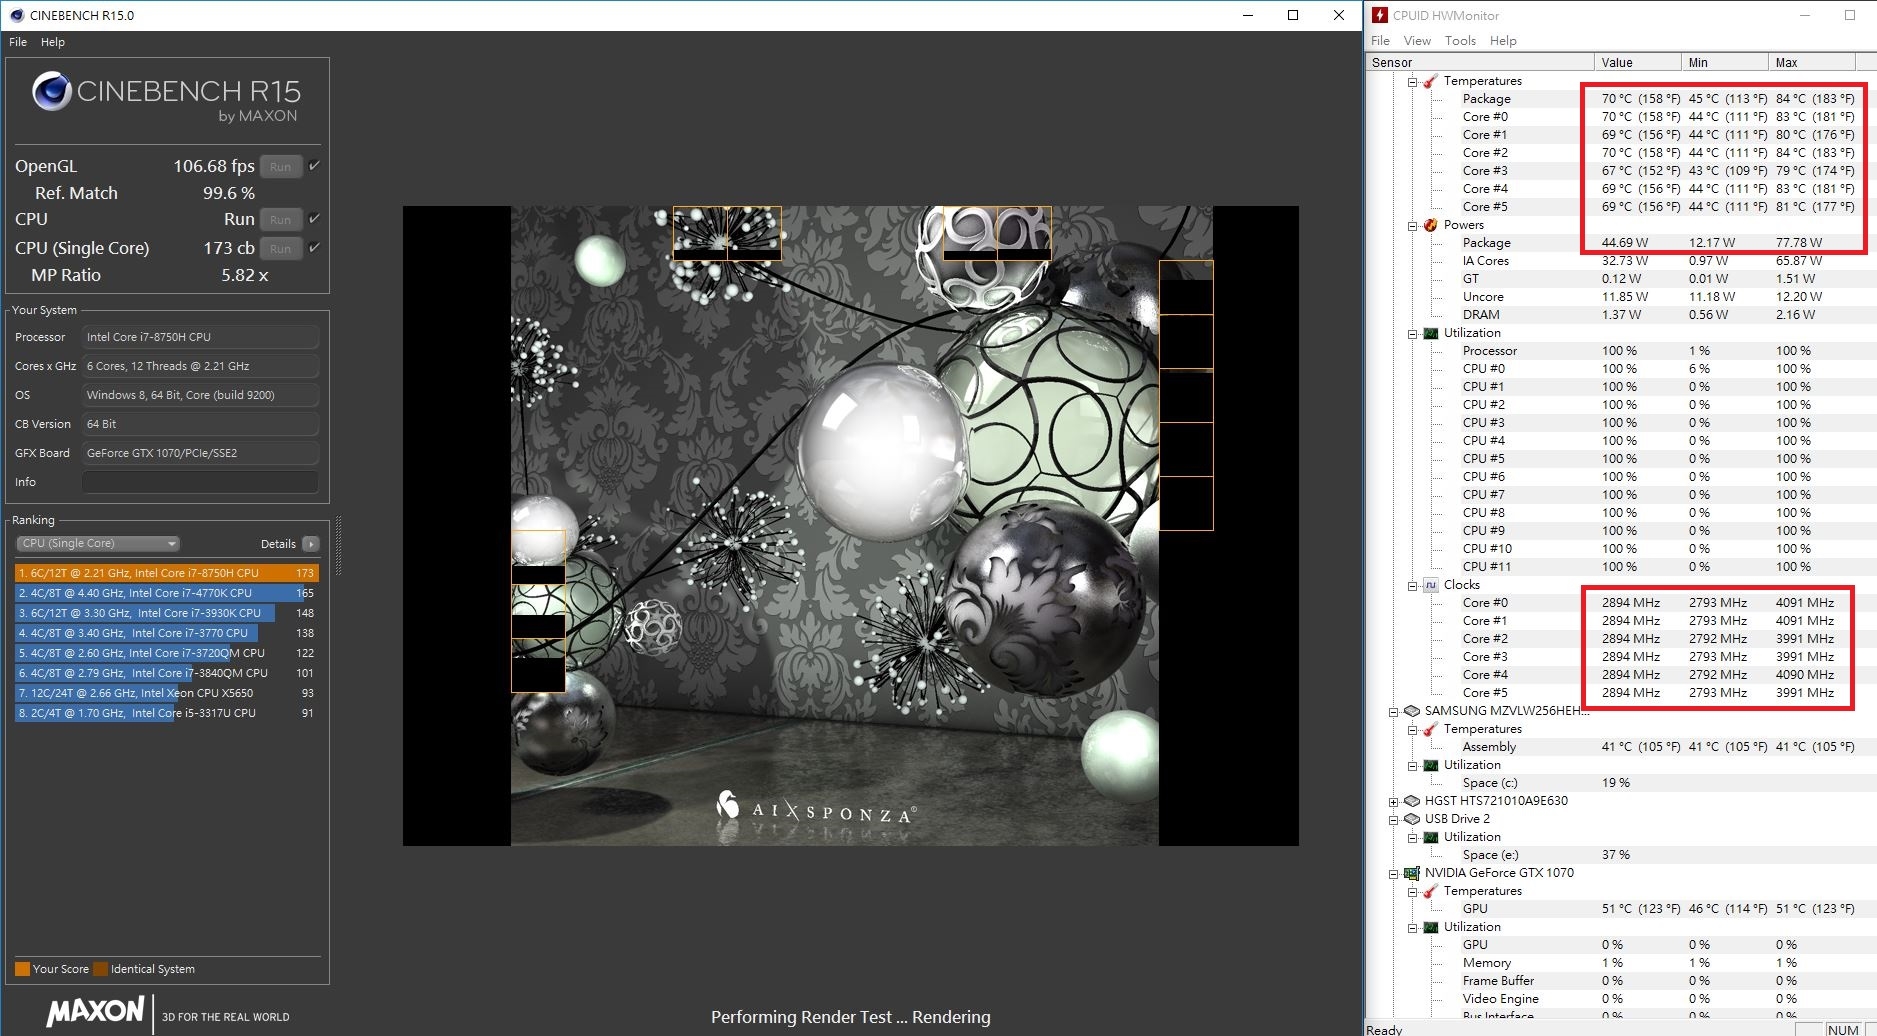Toggle the OpenGL test checkbox
This screenshot has height=1036, width=1877.
click(314, 166)
